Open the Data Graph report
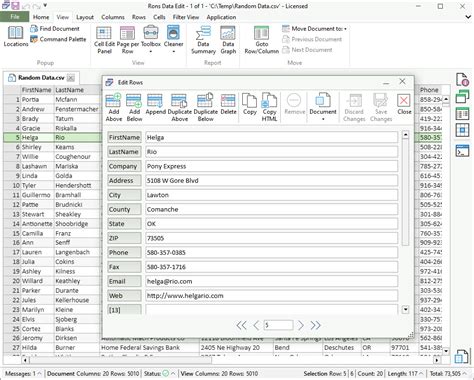 click(x=228, y=40)
